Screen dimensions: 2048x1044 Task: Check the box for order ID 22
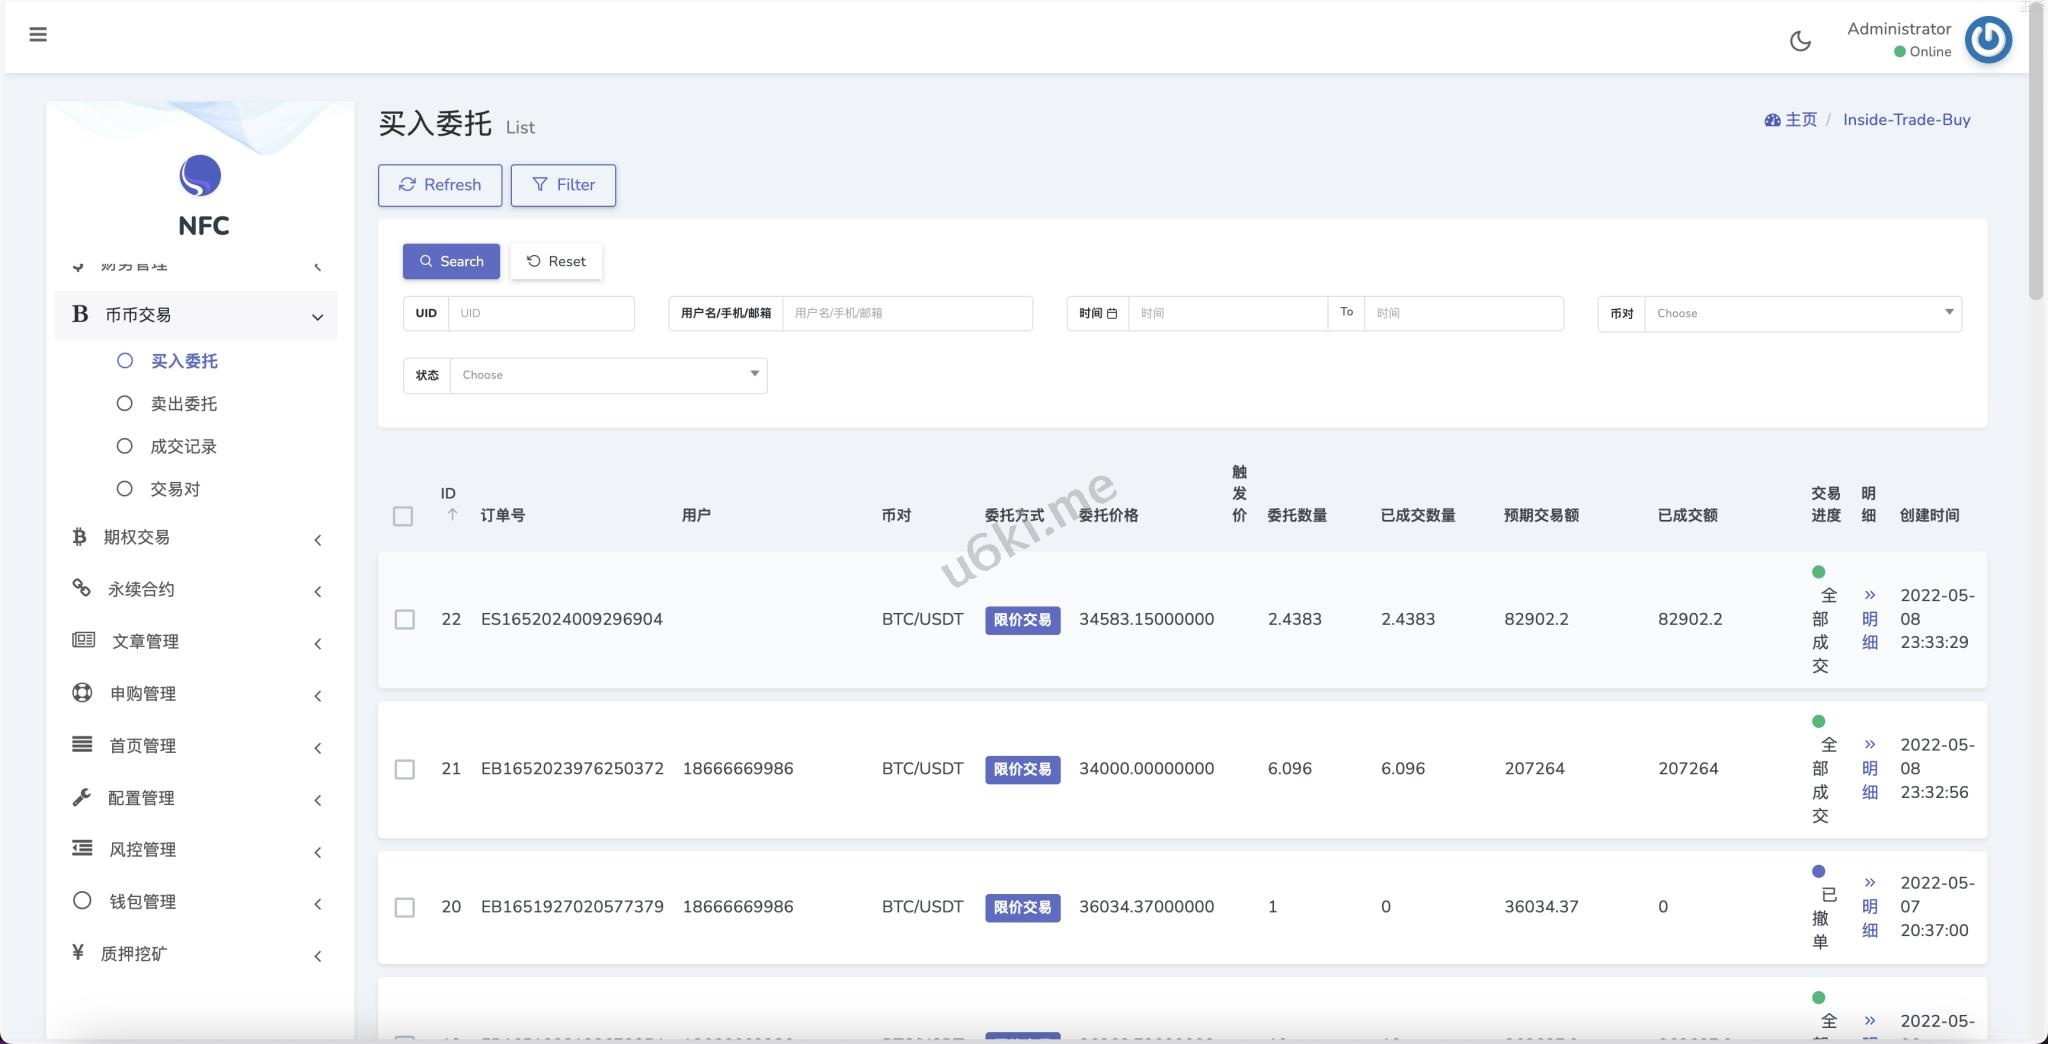tap(405, 620)
